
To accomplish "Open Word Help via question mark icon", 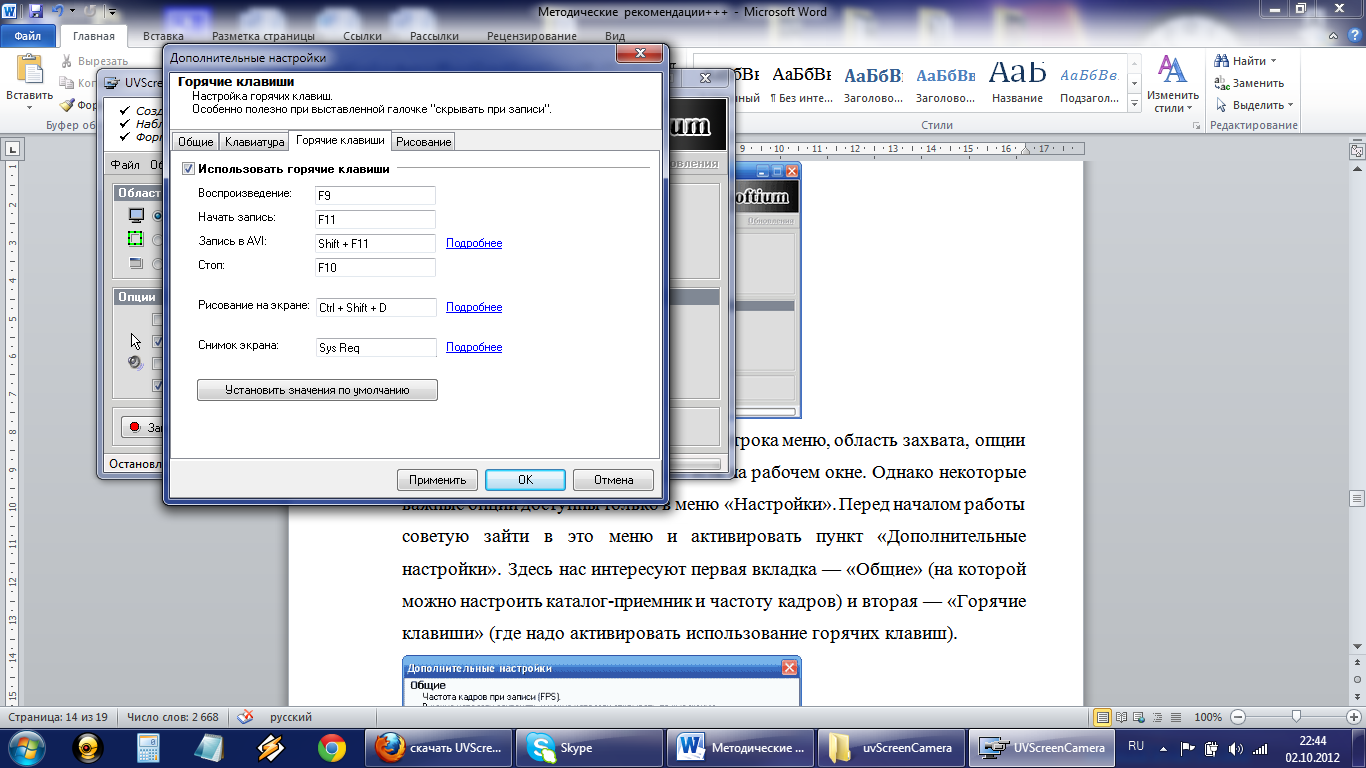I will tap(1354, 36).
